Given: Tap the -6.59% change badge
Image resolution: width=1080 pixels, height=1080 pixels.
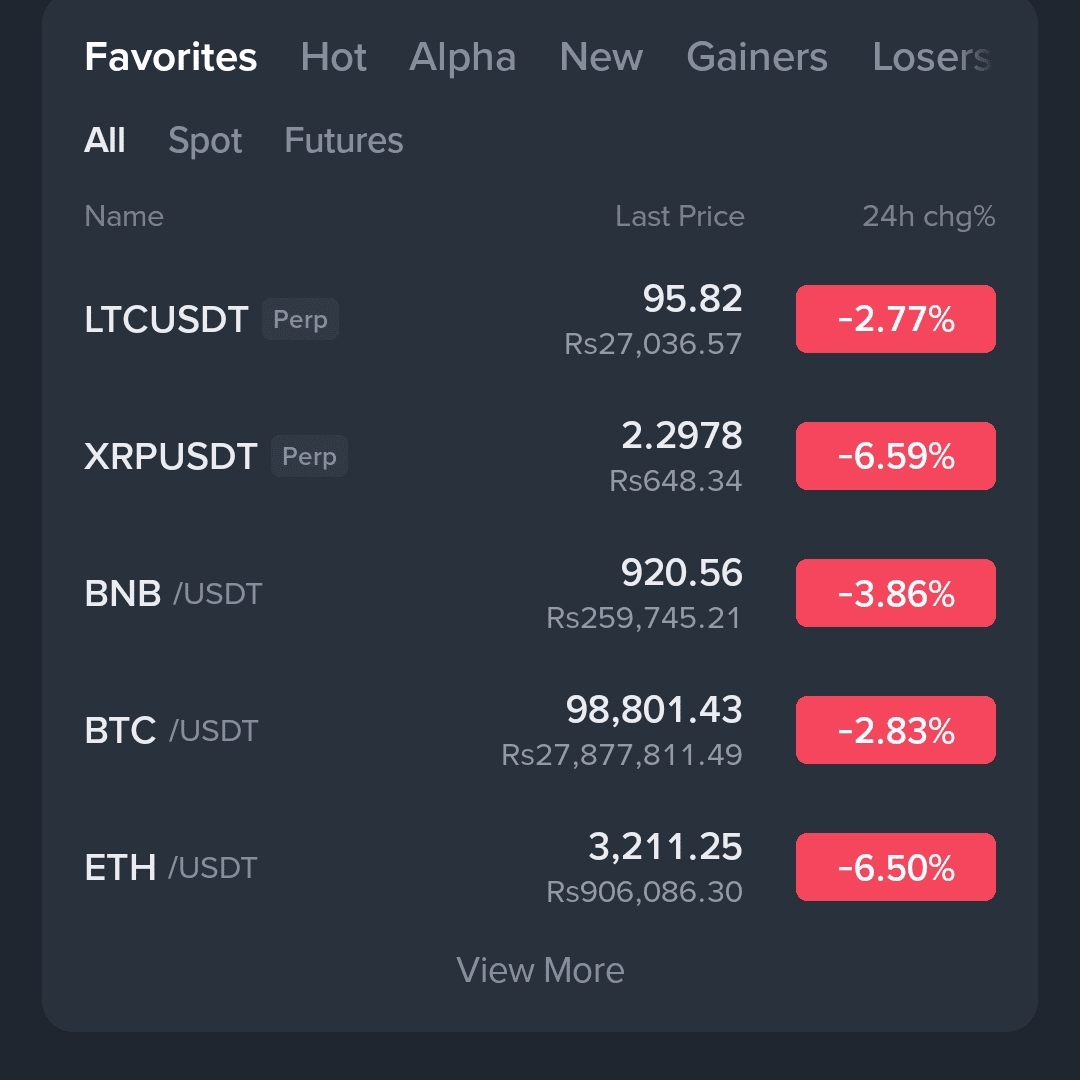Looking at the screenshot, I should tap(895, 457).
